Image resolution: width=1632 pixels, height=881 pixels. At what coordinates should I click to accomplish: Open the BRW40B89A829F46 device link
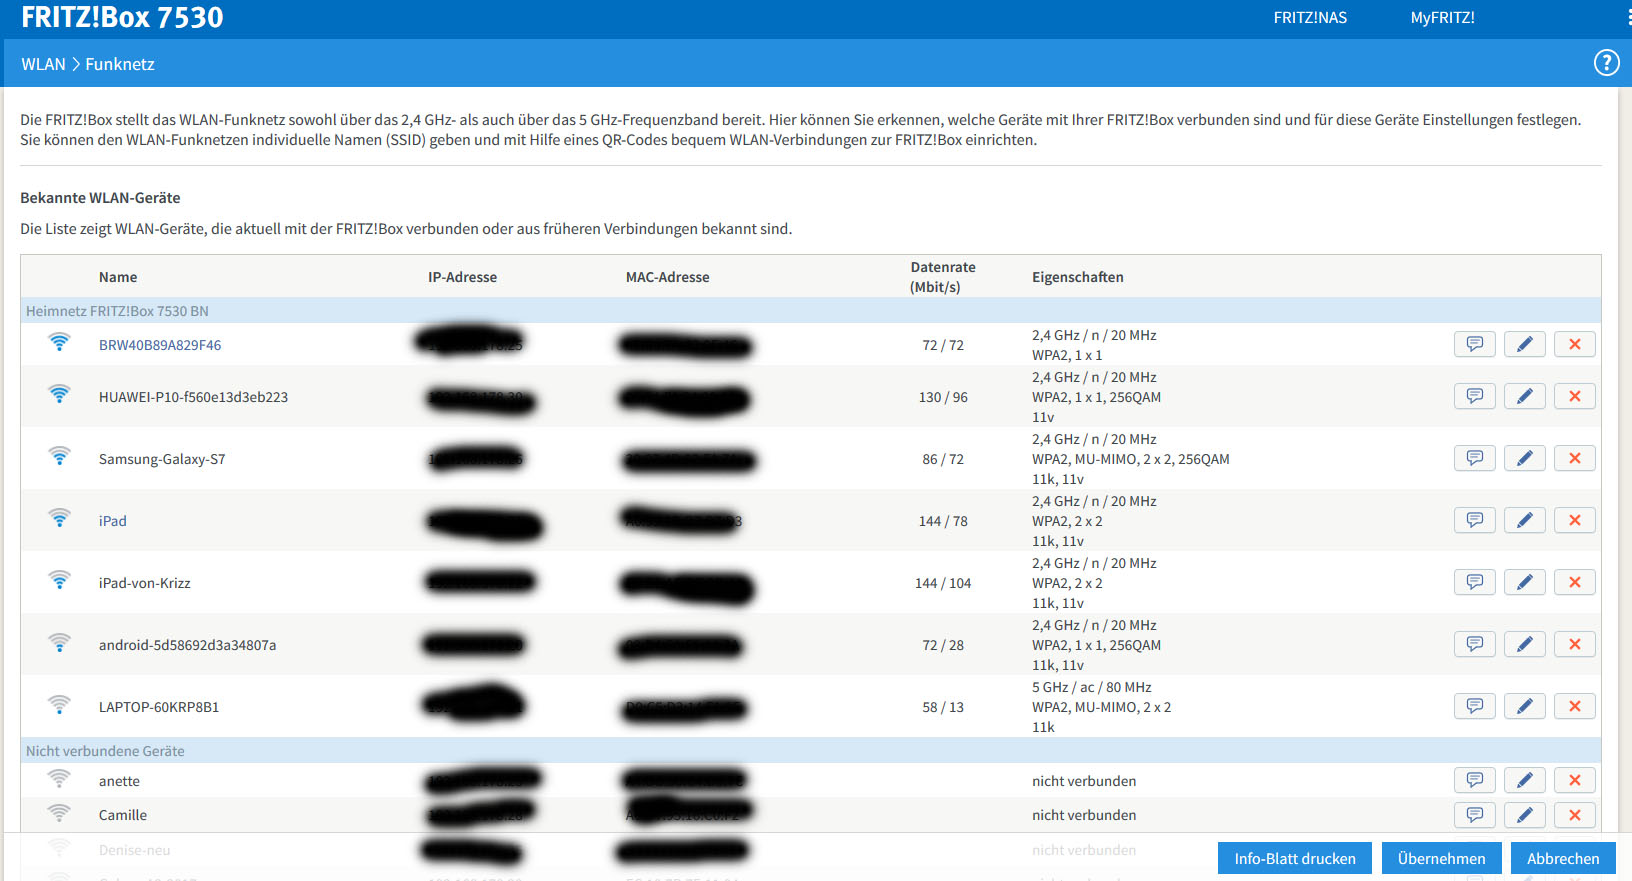click(x=160, y=345)
